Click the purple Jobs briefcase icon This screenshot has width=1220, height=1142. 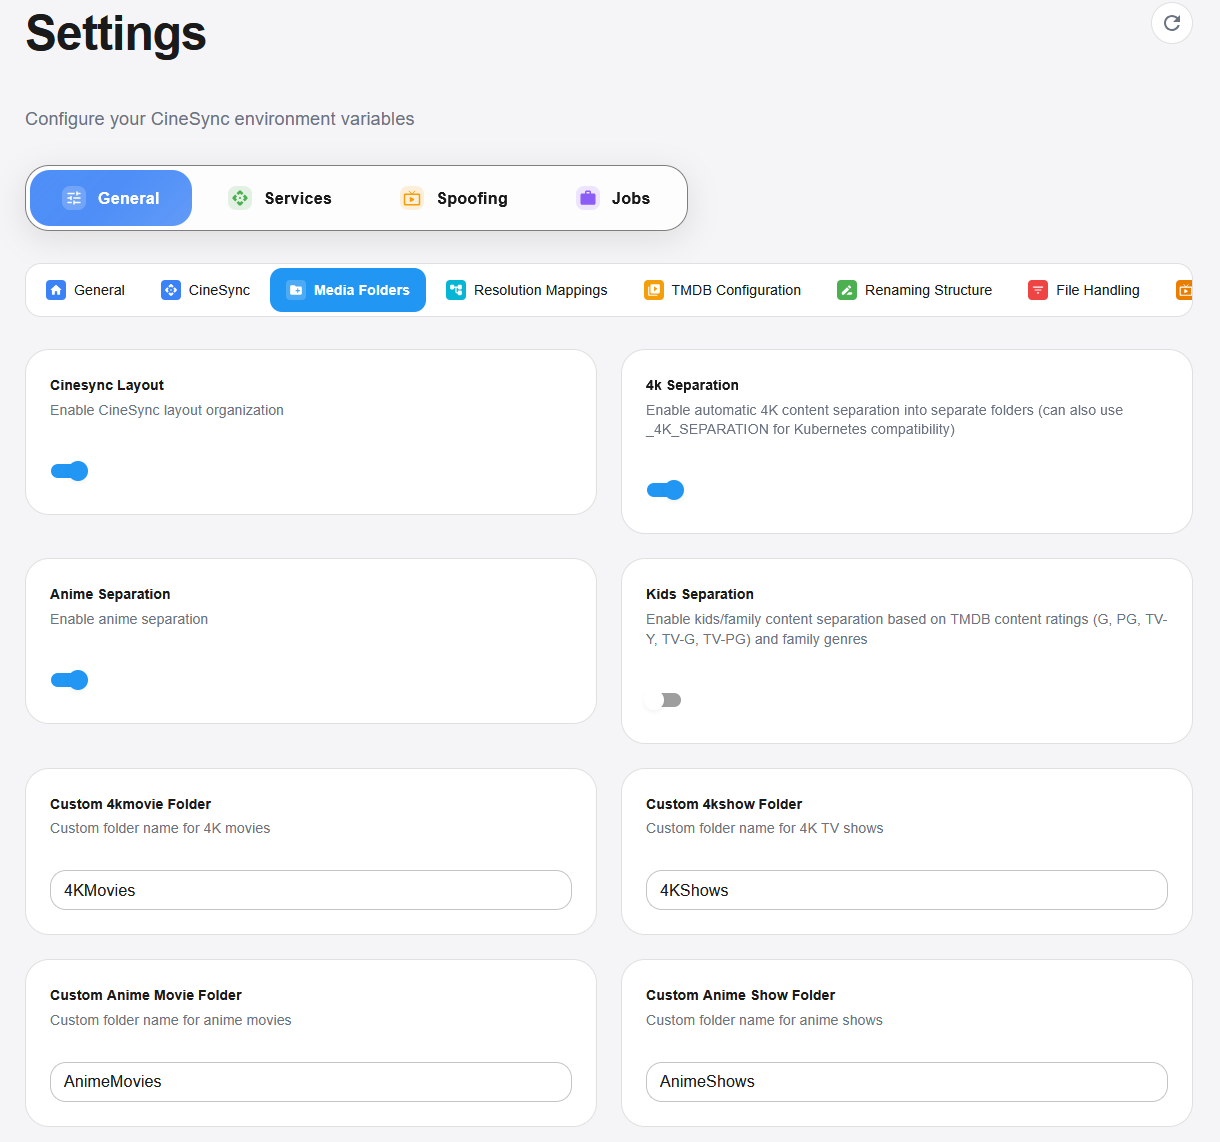tap(588, 198)
